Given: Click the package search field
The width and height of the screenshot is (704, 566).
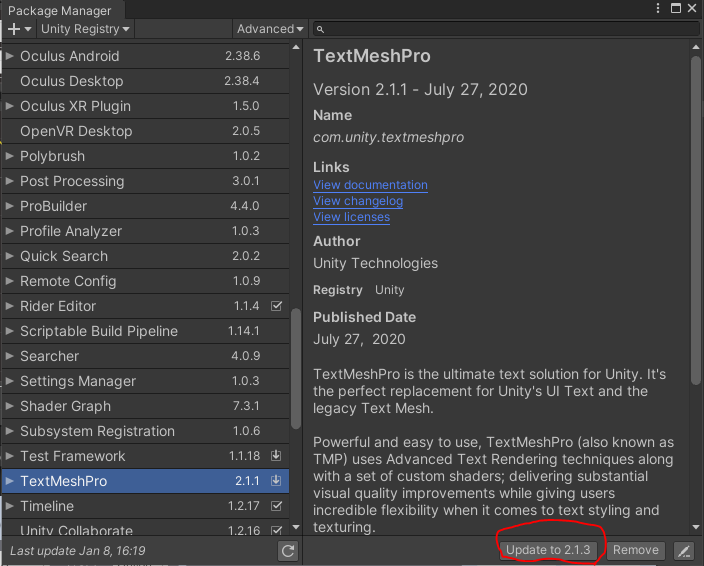Looking at the screenshot, I should click(506, 29).
